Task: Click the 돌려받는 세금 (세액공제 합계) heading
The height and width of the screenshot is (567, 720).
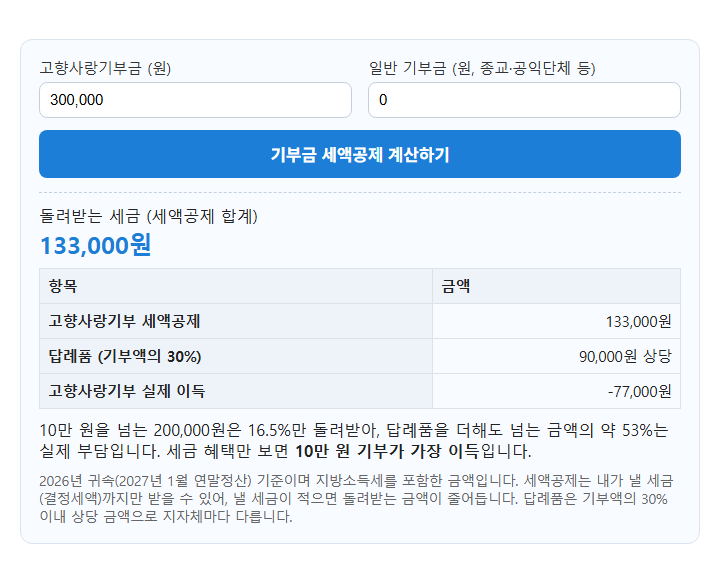Action: [x=149, y=216]
